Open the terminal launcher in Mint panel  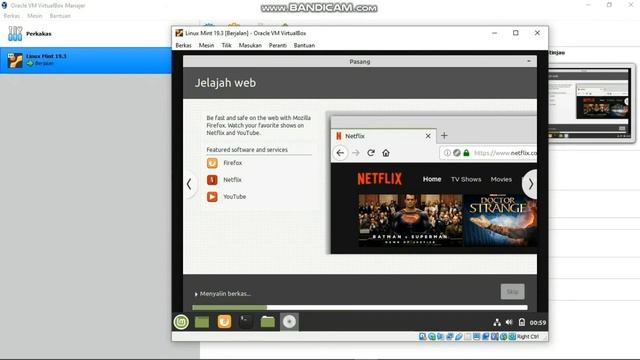246,322
